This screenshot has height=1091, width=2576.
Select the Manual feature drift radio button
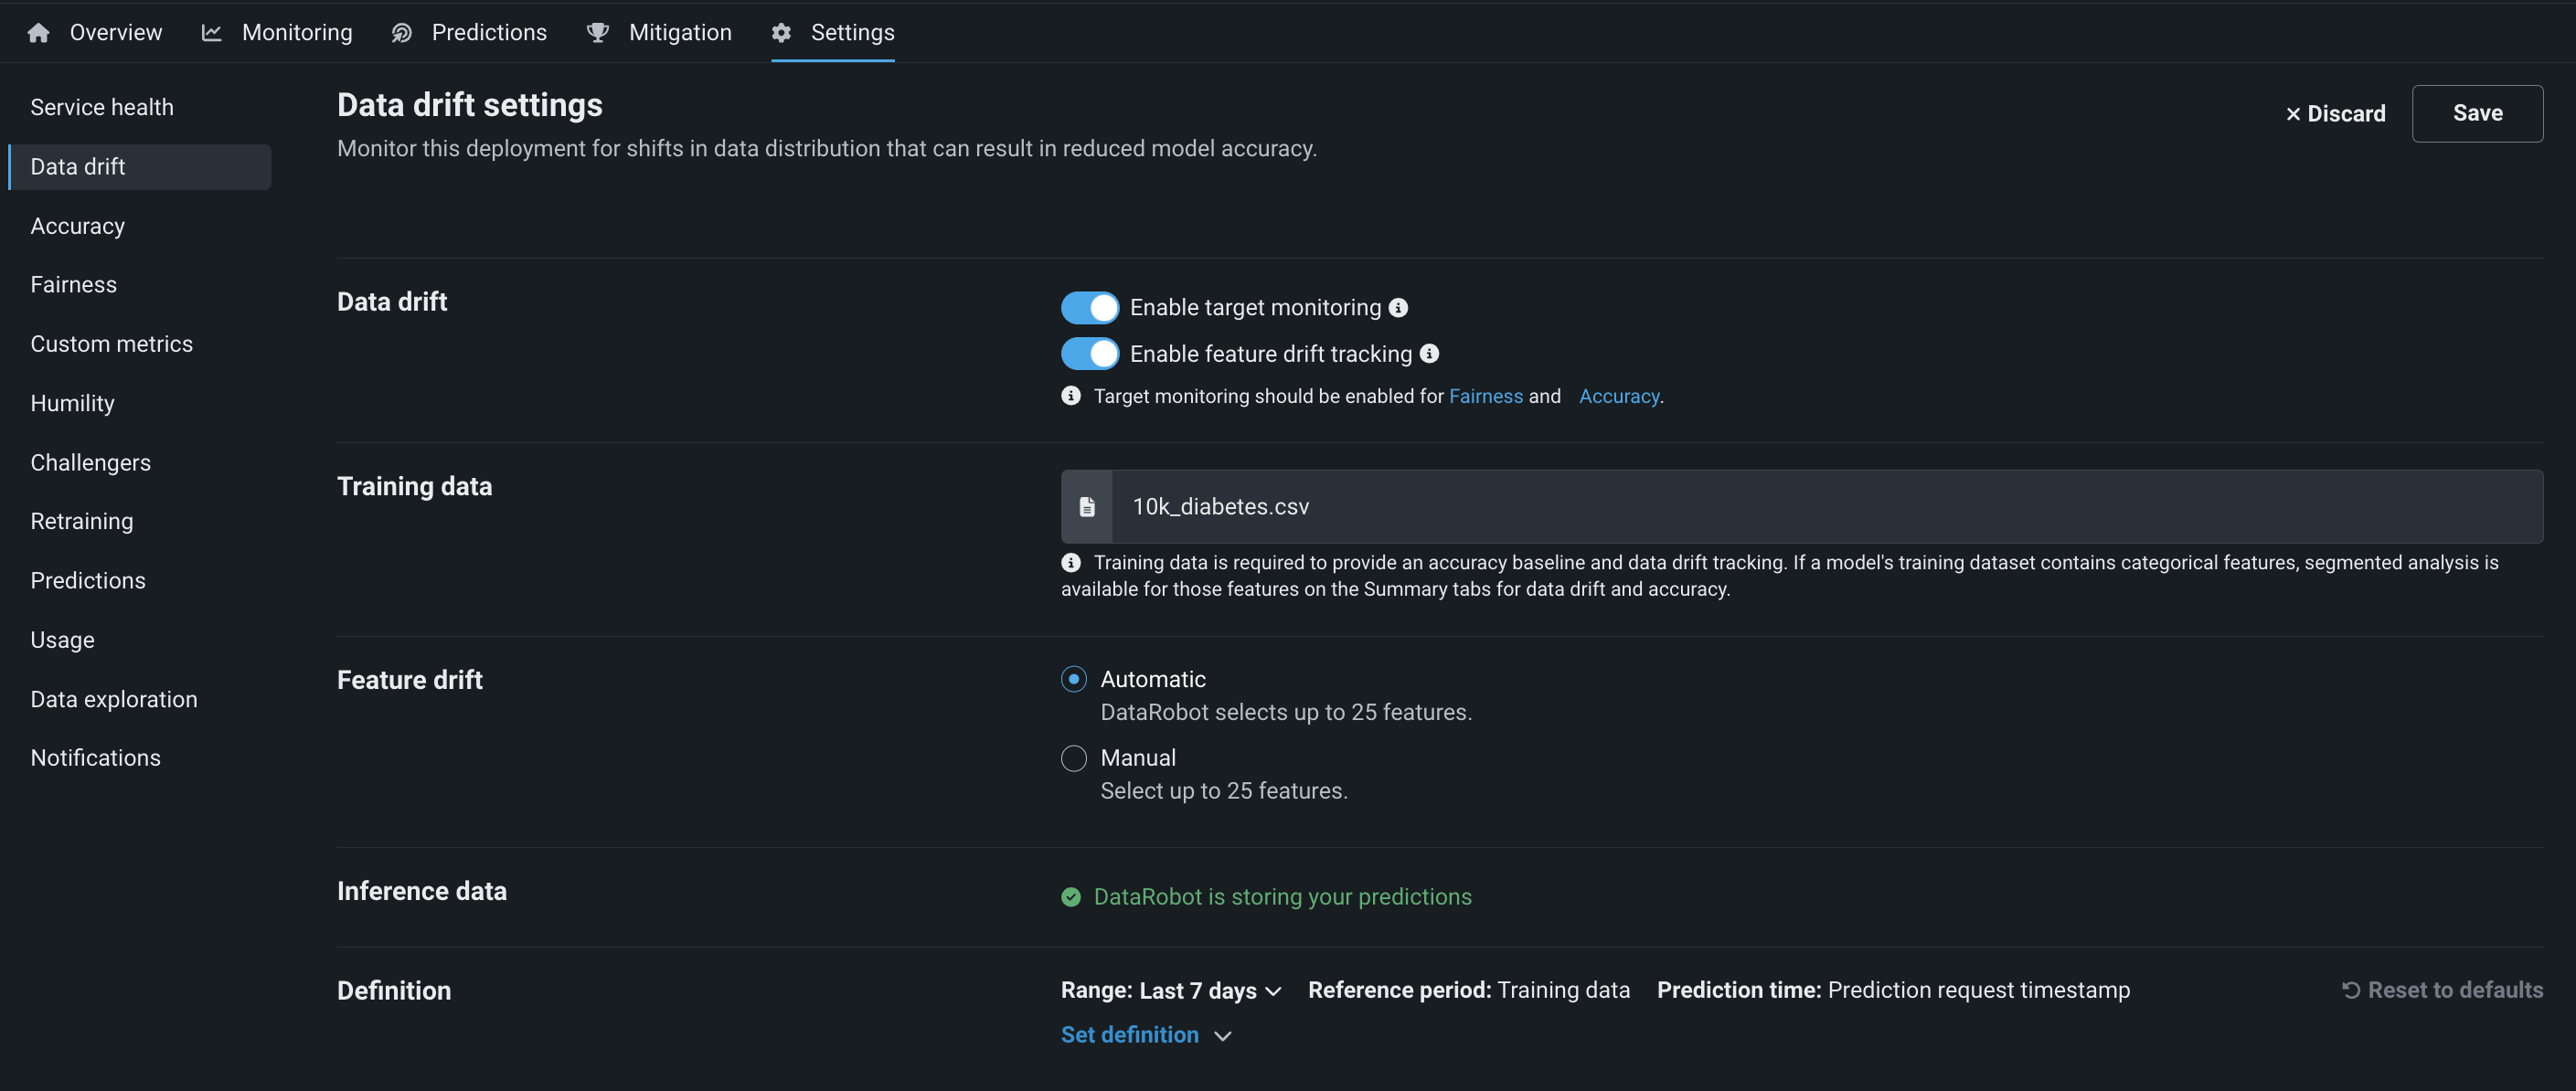pyautogui.click(x=1074, y=758)
